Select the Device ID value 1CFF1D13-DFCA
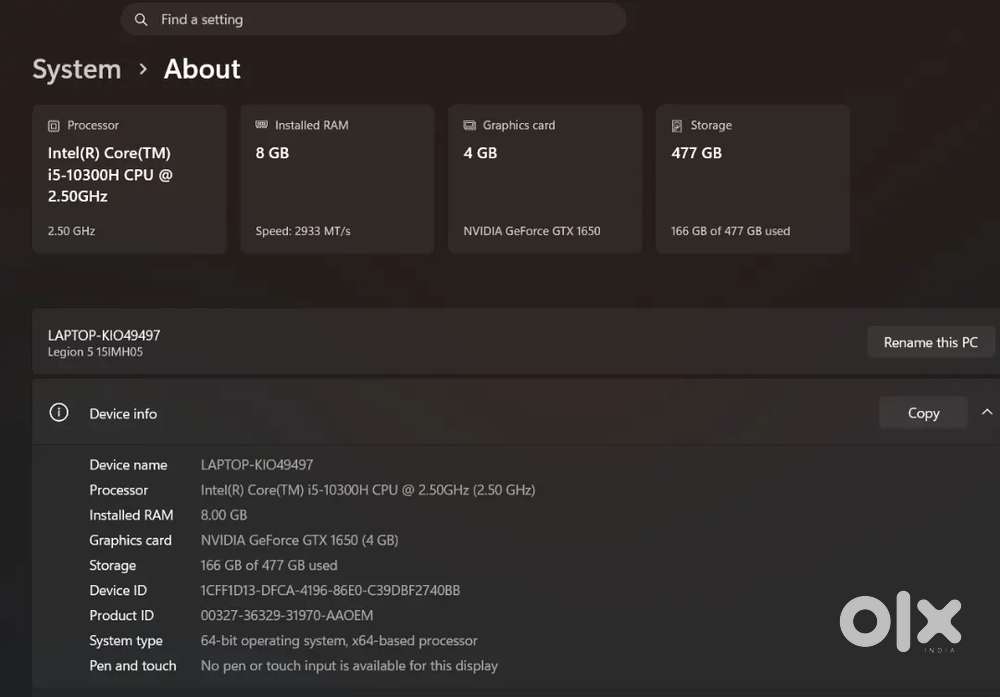 pyautogui.click(x=330, y=591)
